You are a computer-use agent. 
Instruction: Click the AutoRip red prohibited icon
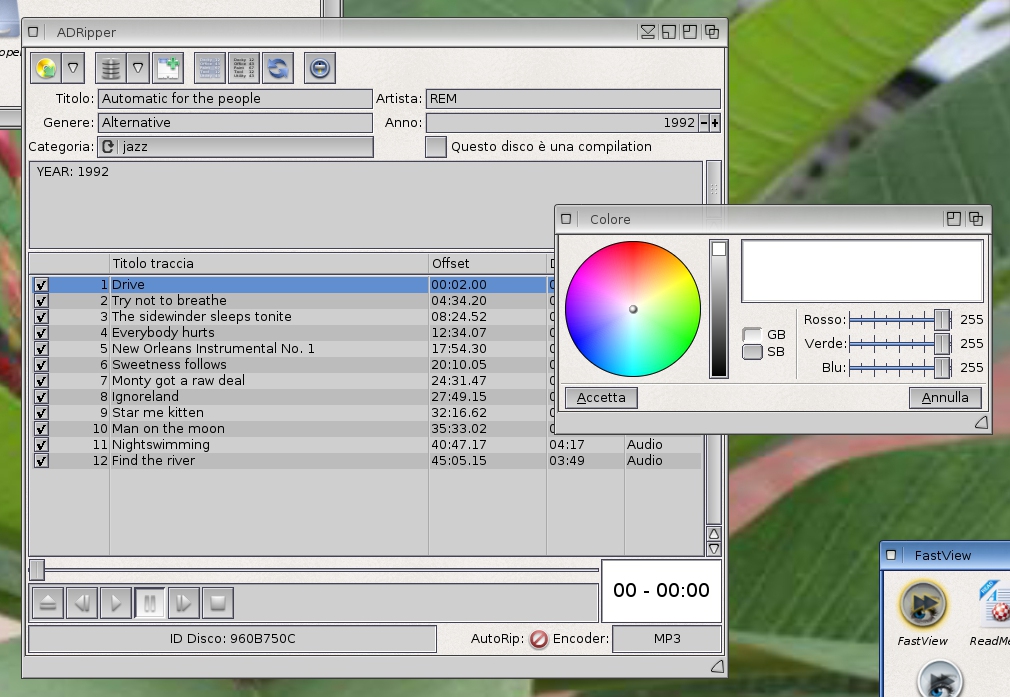538,639
